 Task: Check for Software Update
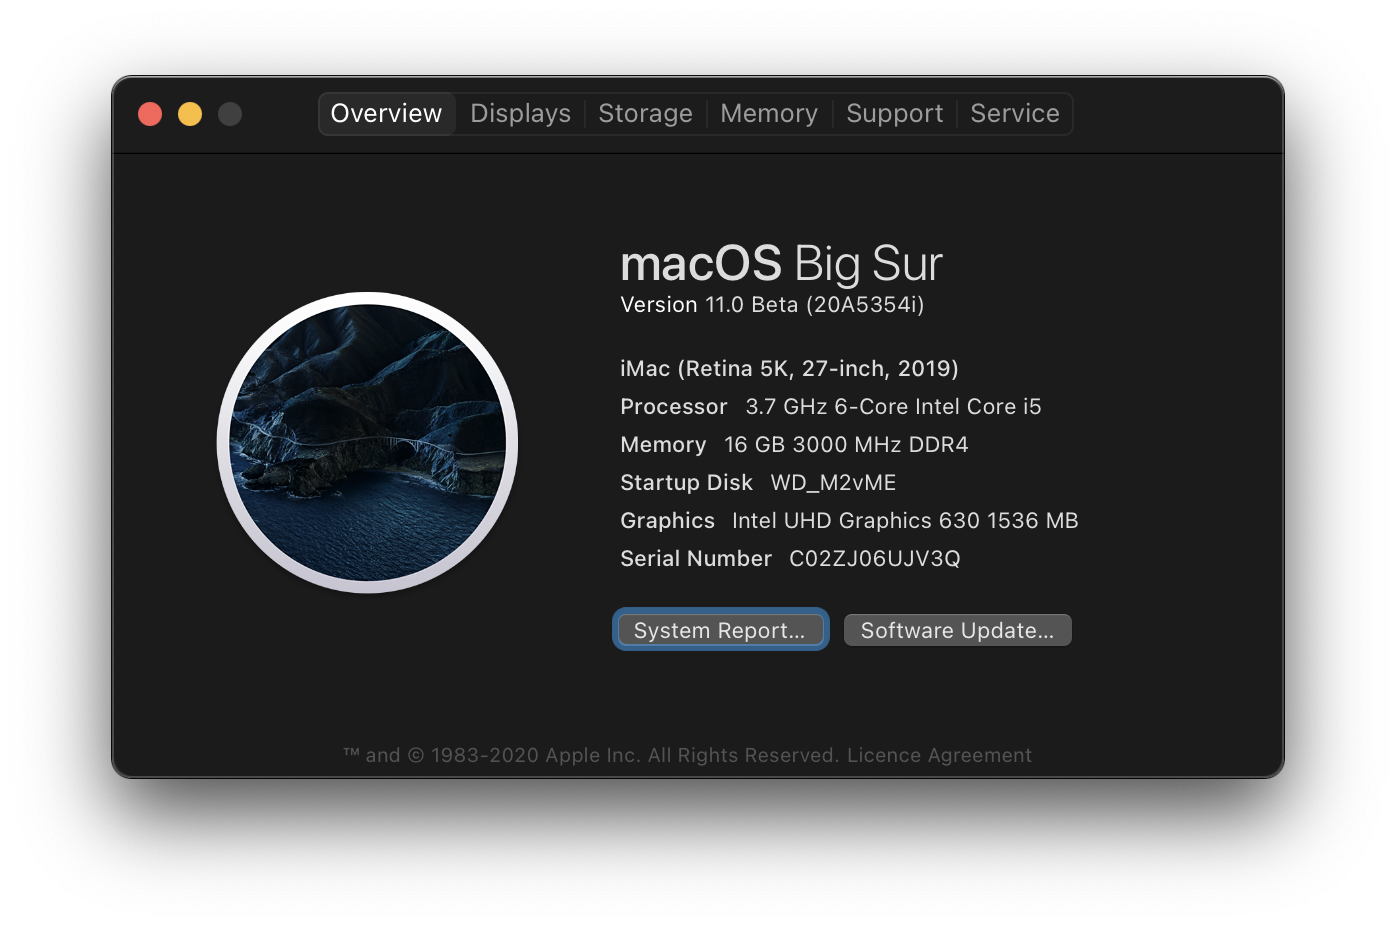coord(956,629)
